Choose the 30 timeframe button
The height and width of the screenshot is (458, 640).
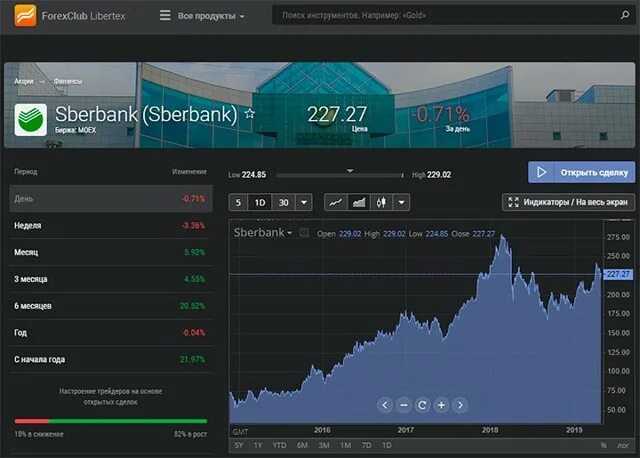pyautogui.click(x=283, y=202)
